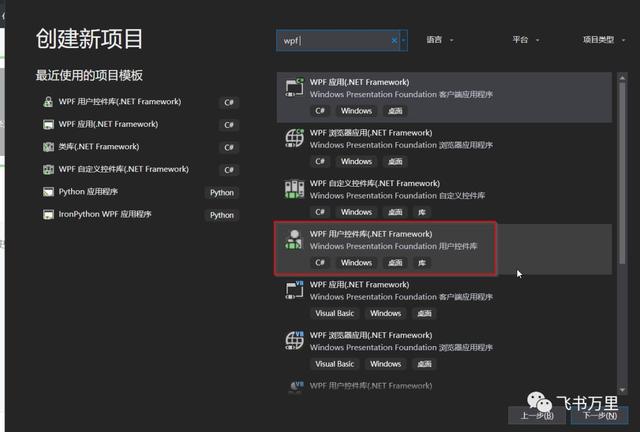640x432 pixels.
Task: Click Visual Basic WPF 浏览器应用 globe icon
Action: pyautogui.click(x=295, y=340)
